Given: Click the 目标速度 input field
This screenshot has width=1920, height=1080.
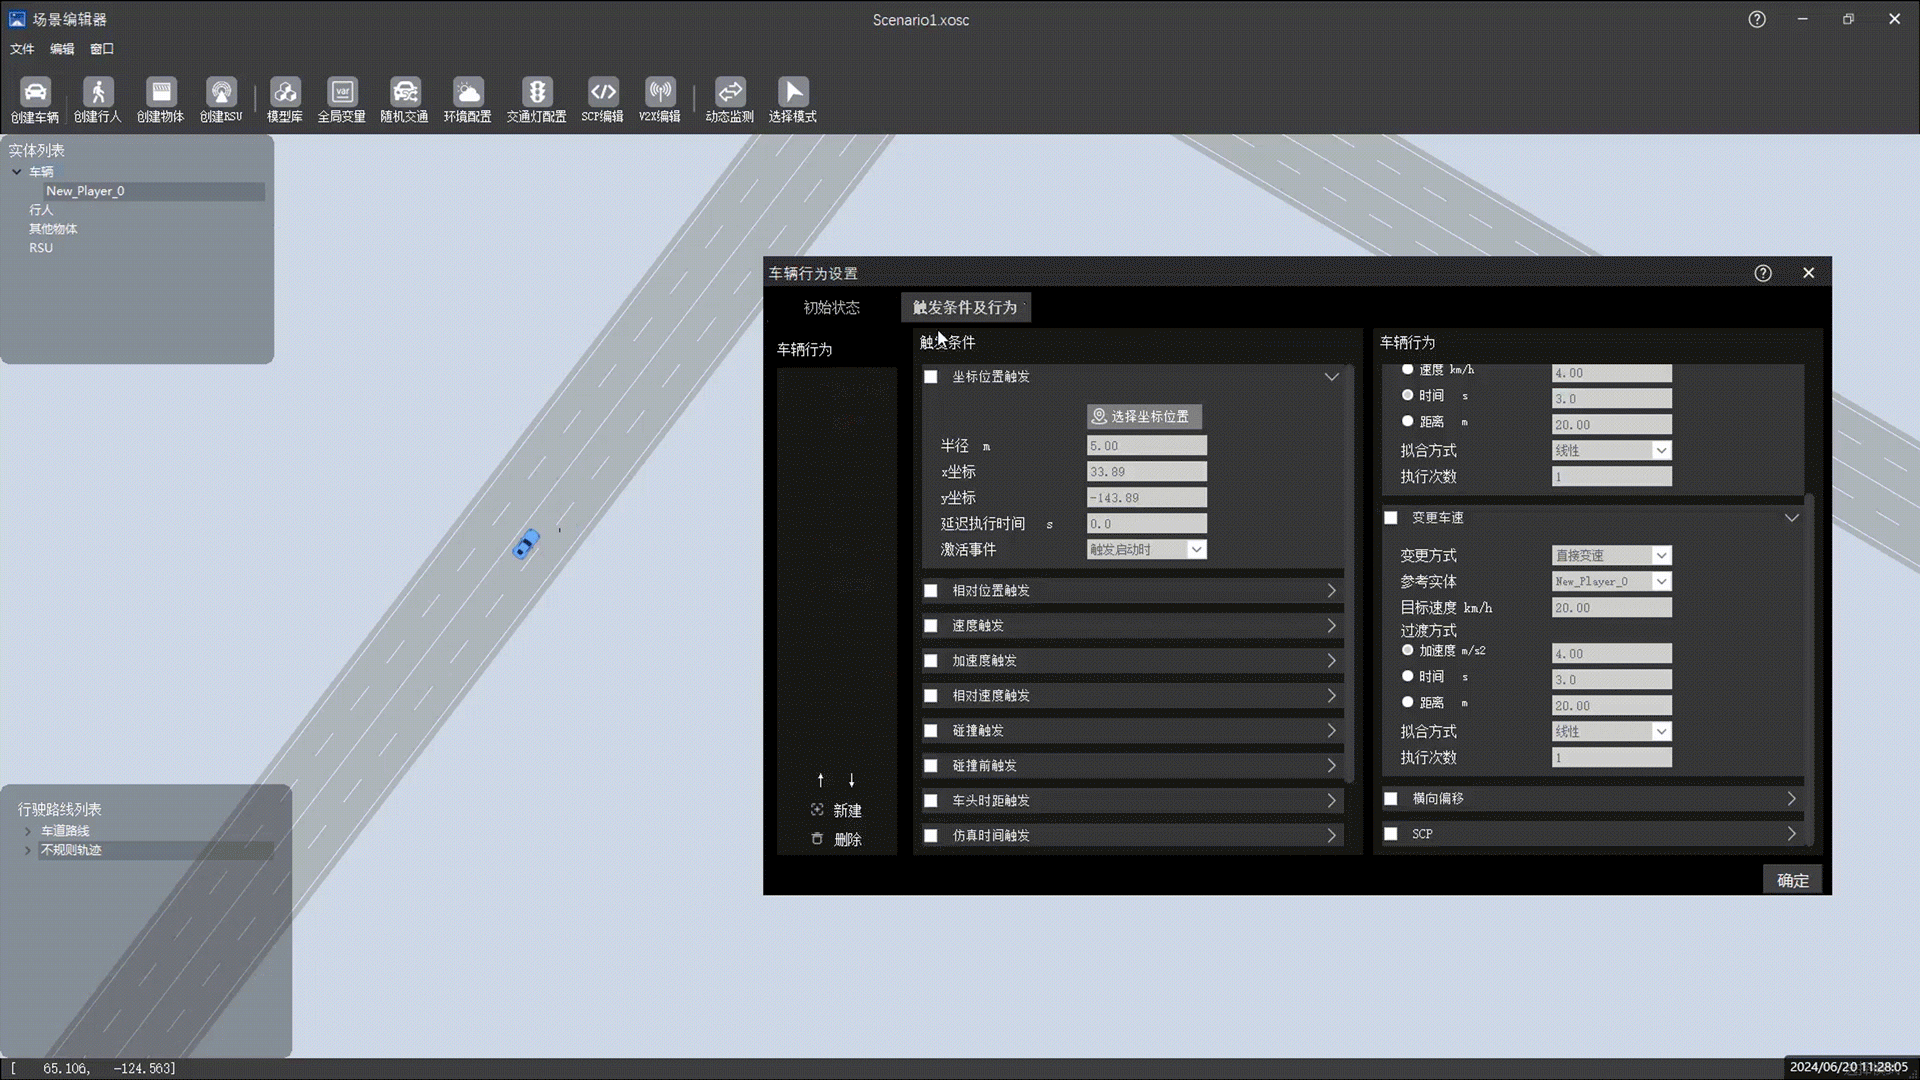Looking at the screenshot, I should pyautogui.click(x=1611, y=608).
